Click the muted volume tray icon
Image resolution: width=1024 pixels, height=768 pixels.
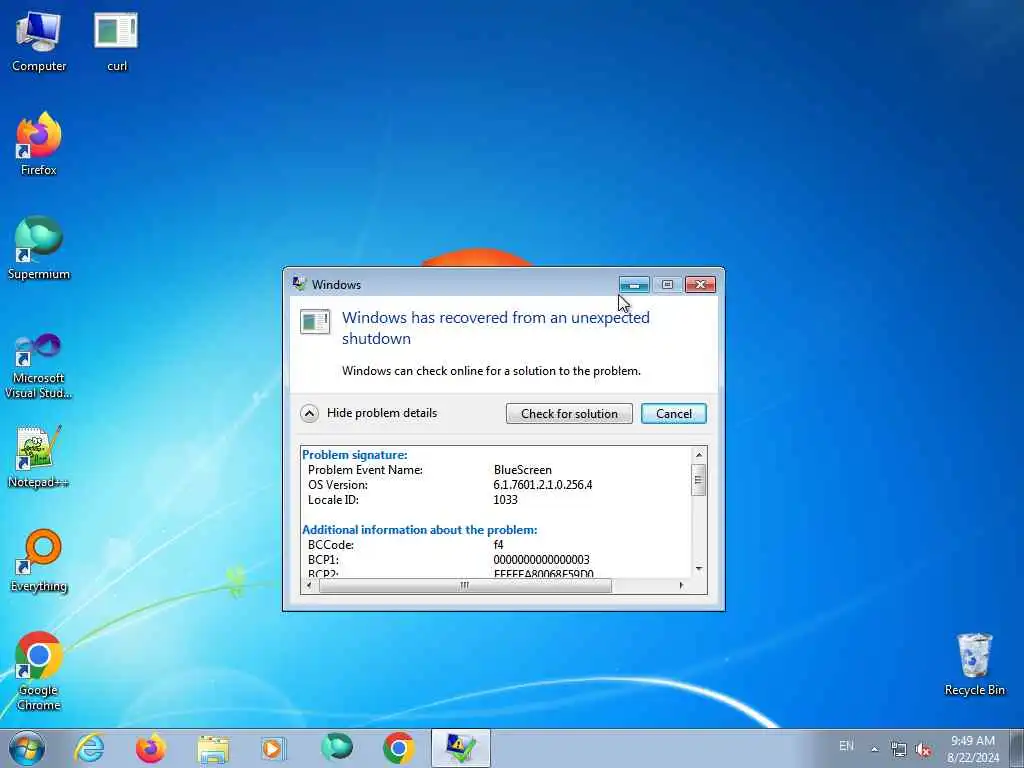(x=923, y=749)
